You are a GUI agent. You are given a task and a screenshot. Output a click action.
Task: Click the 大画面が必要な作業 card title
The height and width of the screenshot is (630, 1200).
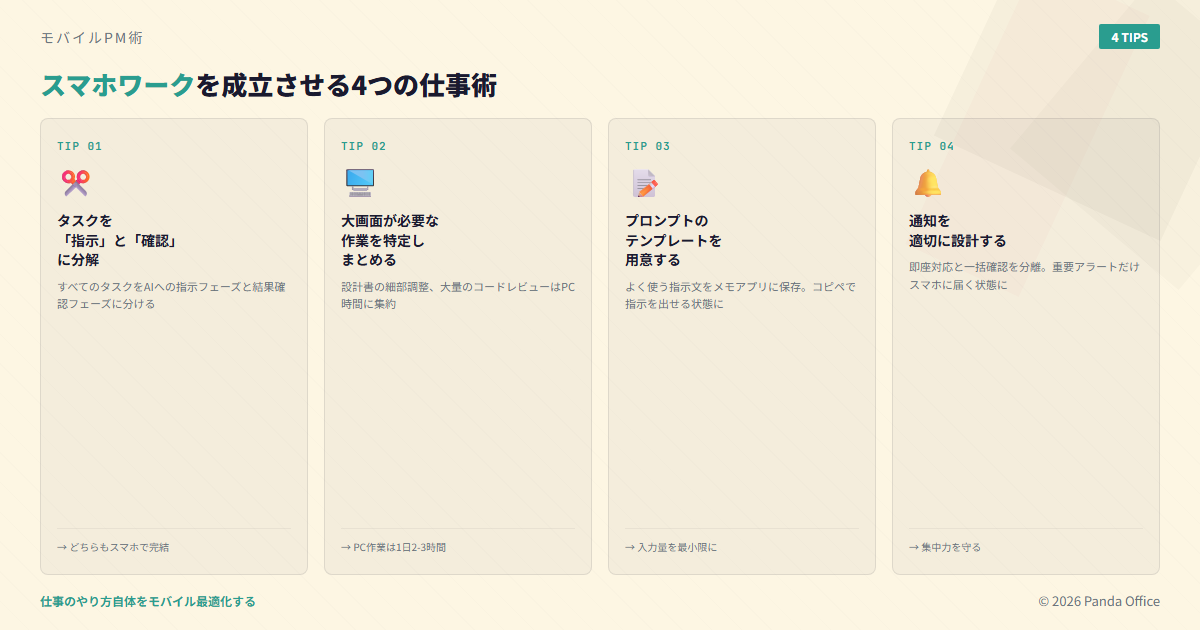[390, 240]
